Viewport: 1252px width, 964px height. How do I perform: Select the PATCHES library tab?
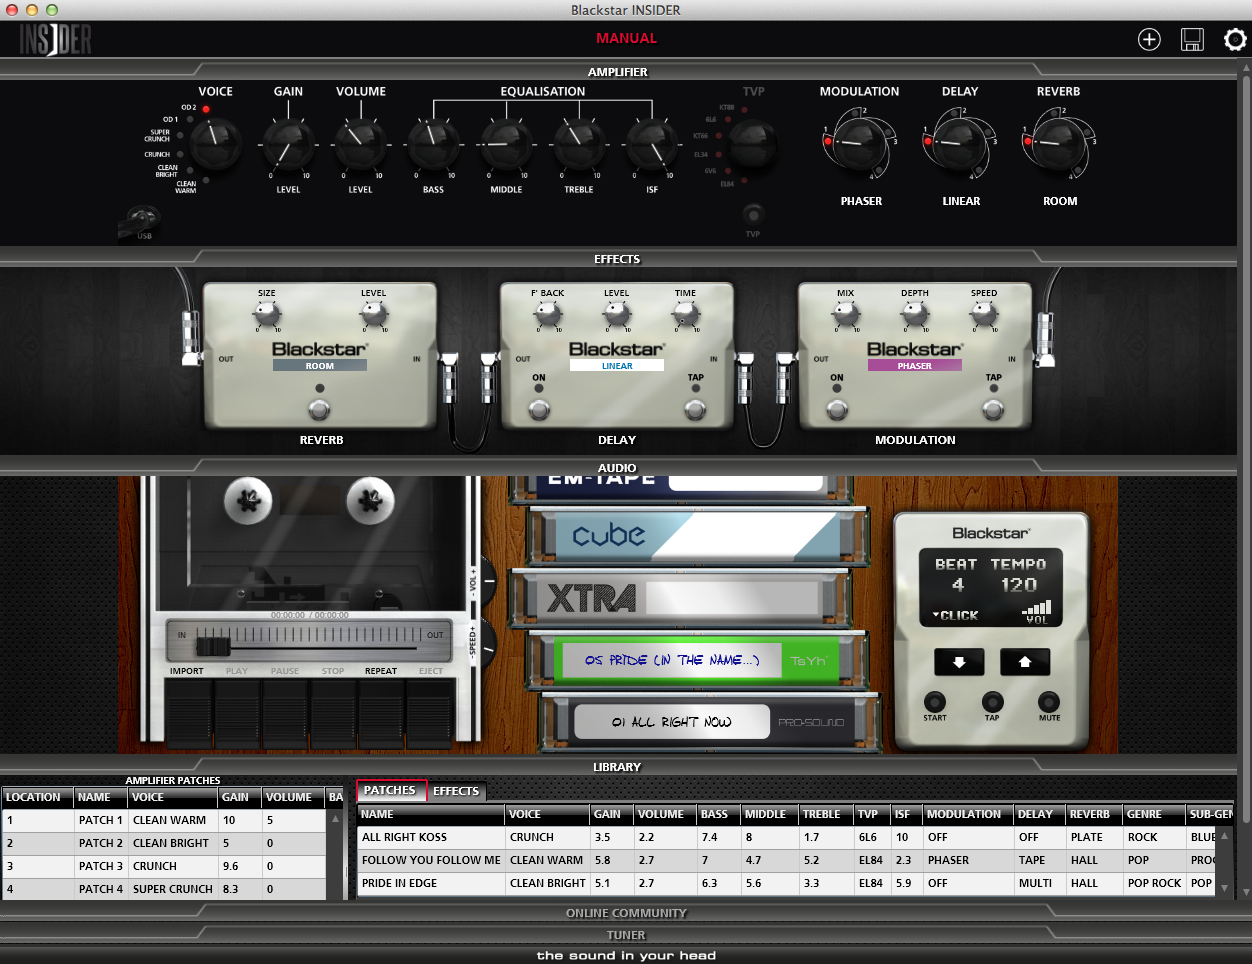(390, 790)
